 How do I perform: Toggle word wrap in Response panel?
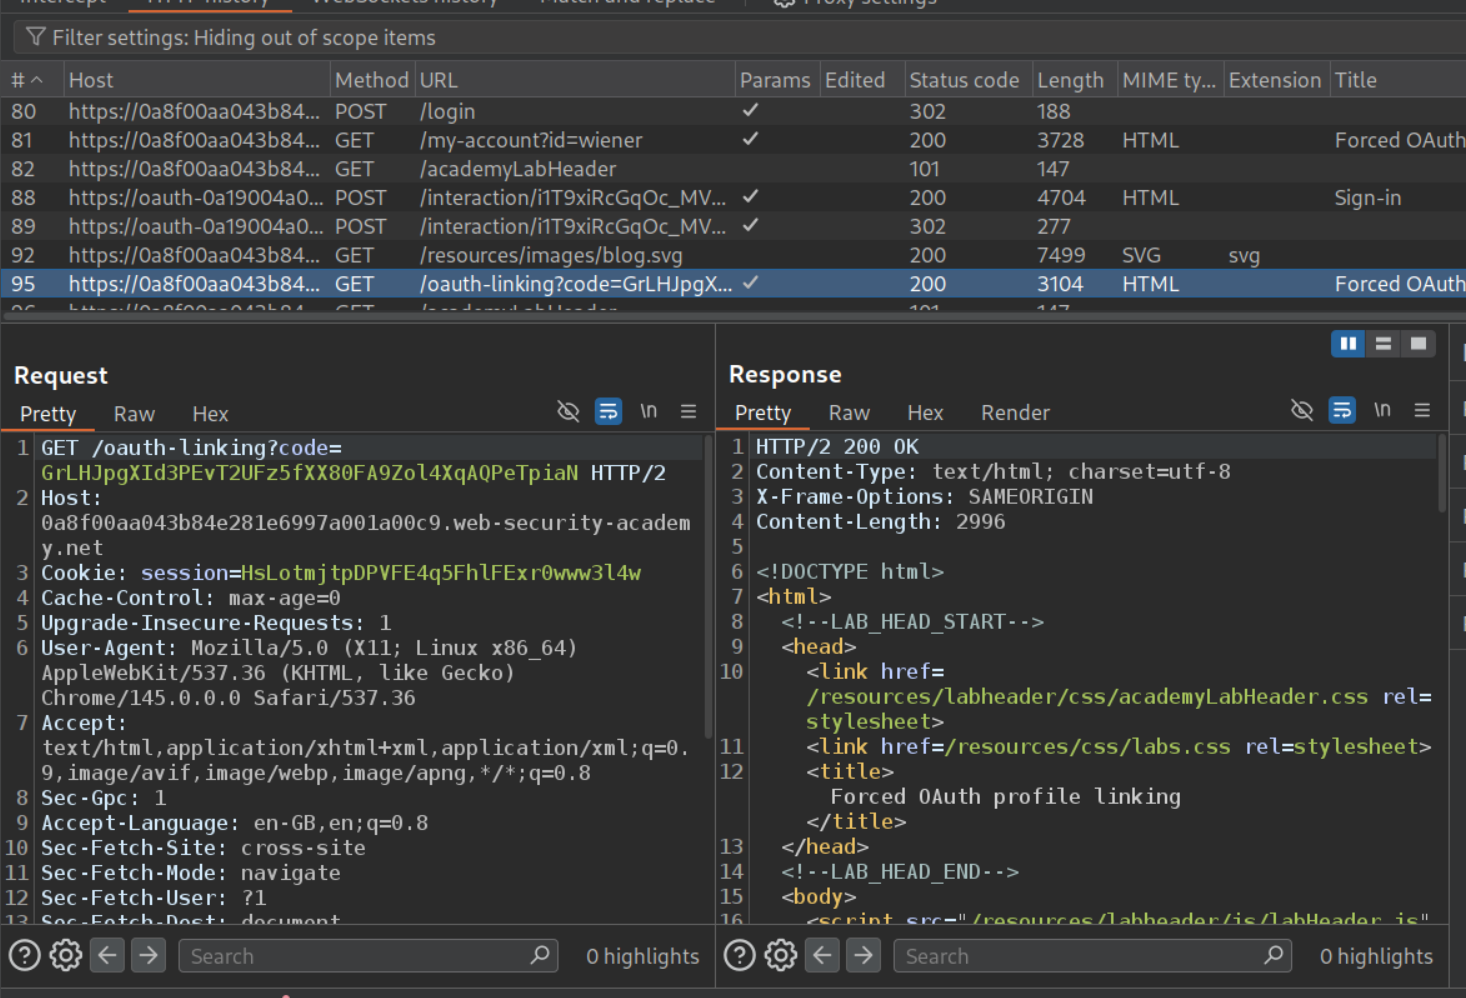pyautogui.click(x=1342, y=410)
